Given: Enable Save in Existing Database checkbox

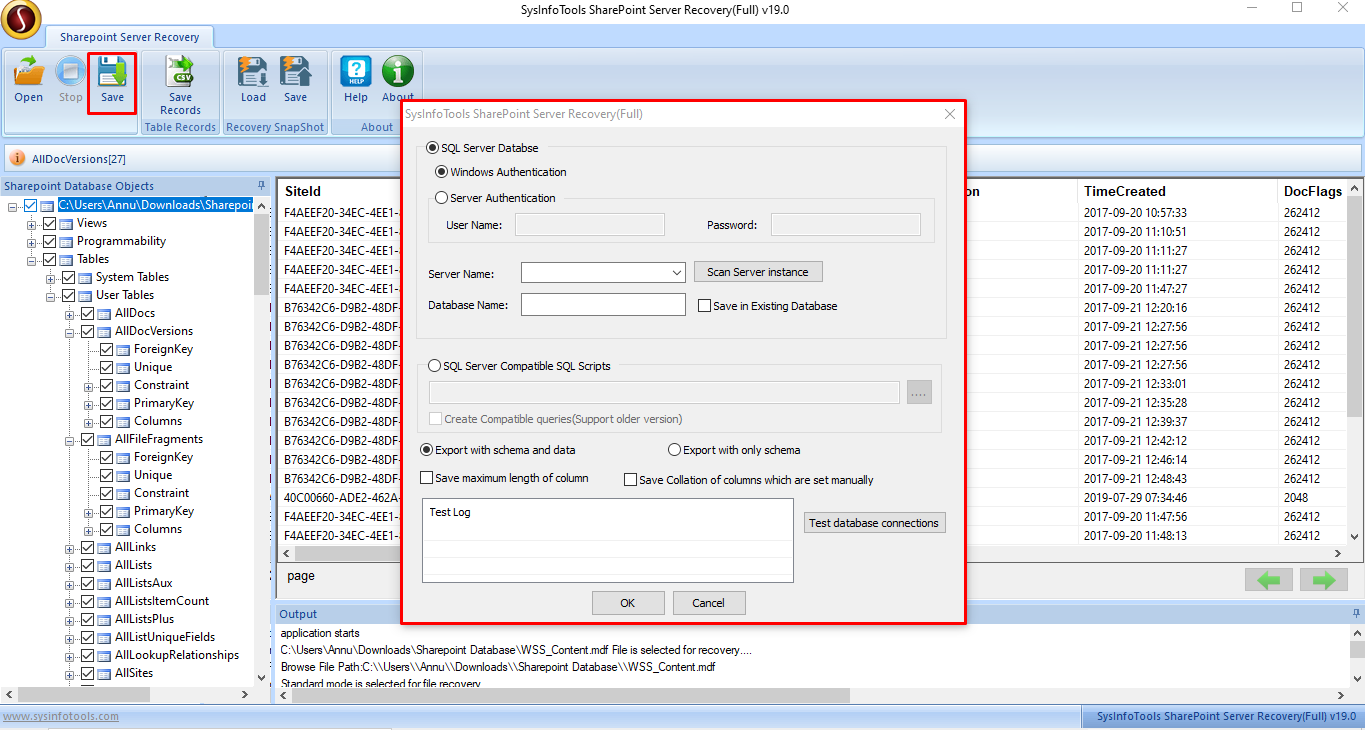Looking at the screenshot, I should 704,306.
